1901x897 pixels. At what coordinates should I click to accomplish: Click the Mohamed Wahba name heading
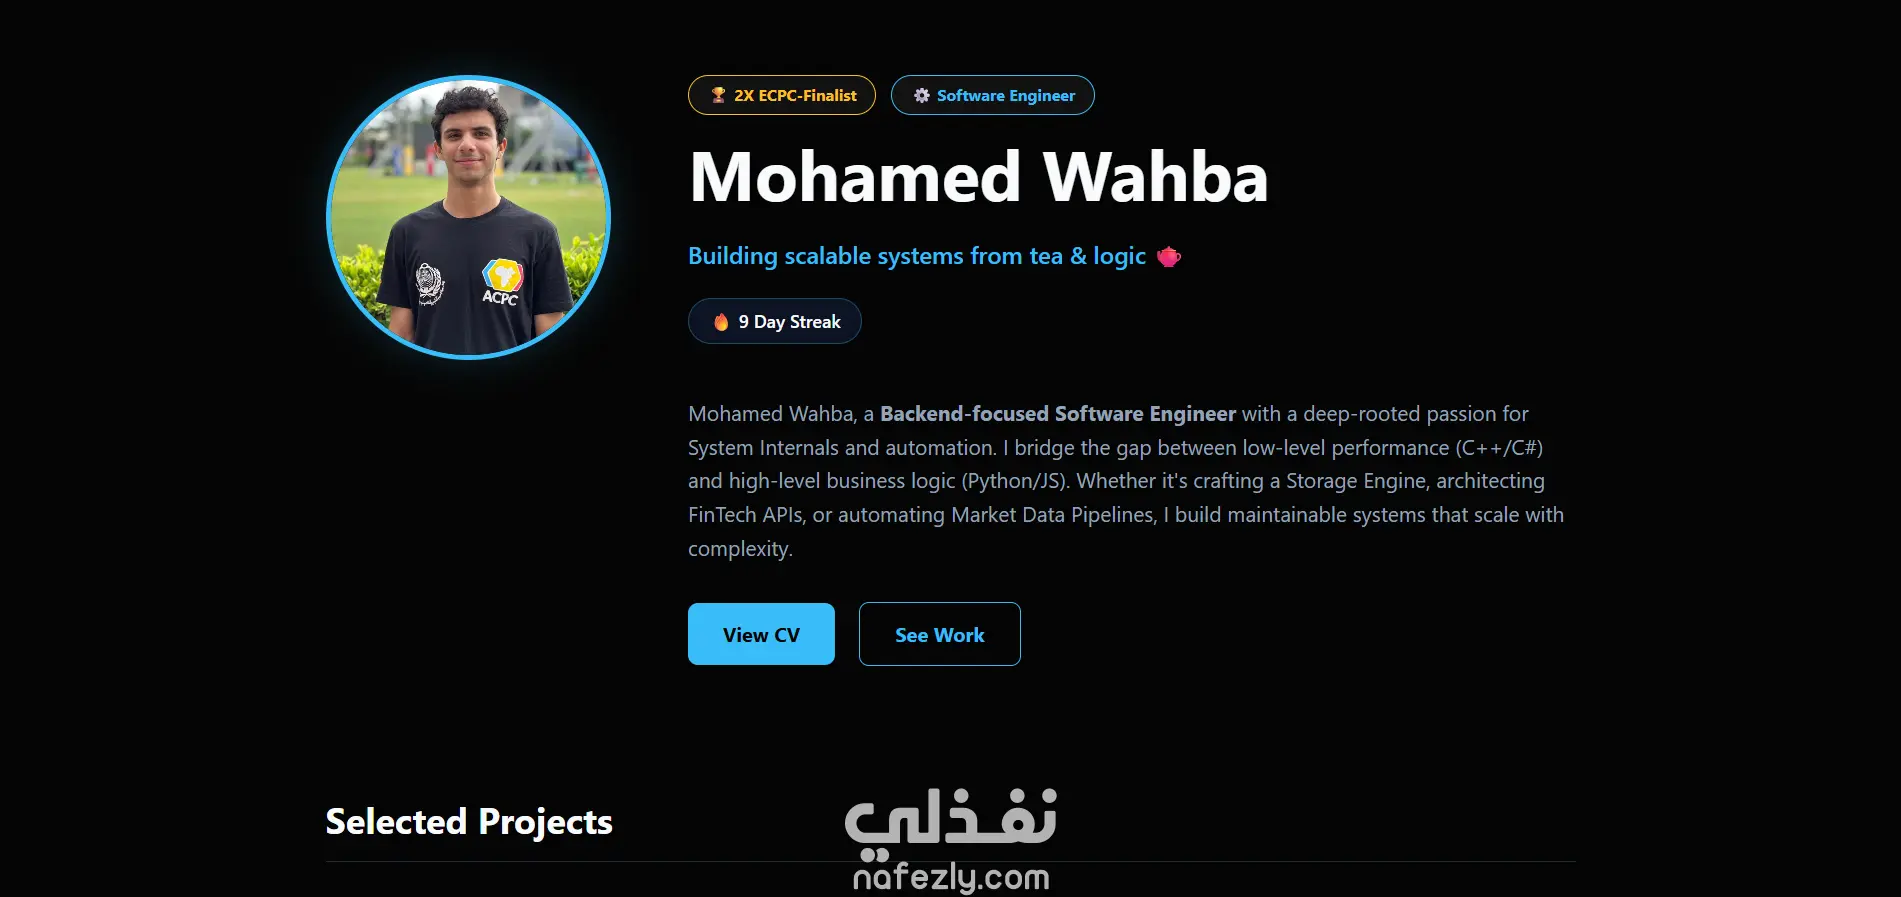(x=979, y=178)
